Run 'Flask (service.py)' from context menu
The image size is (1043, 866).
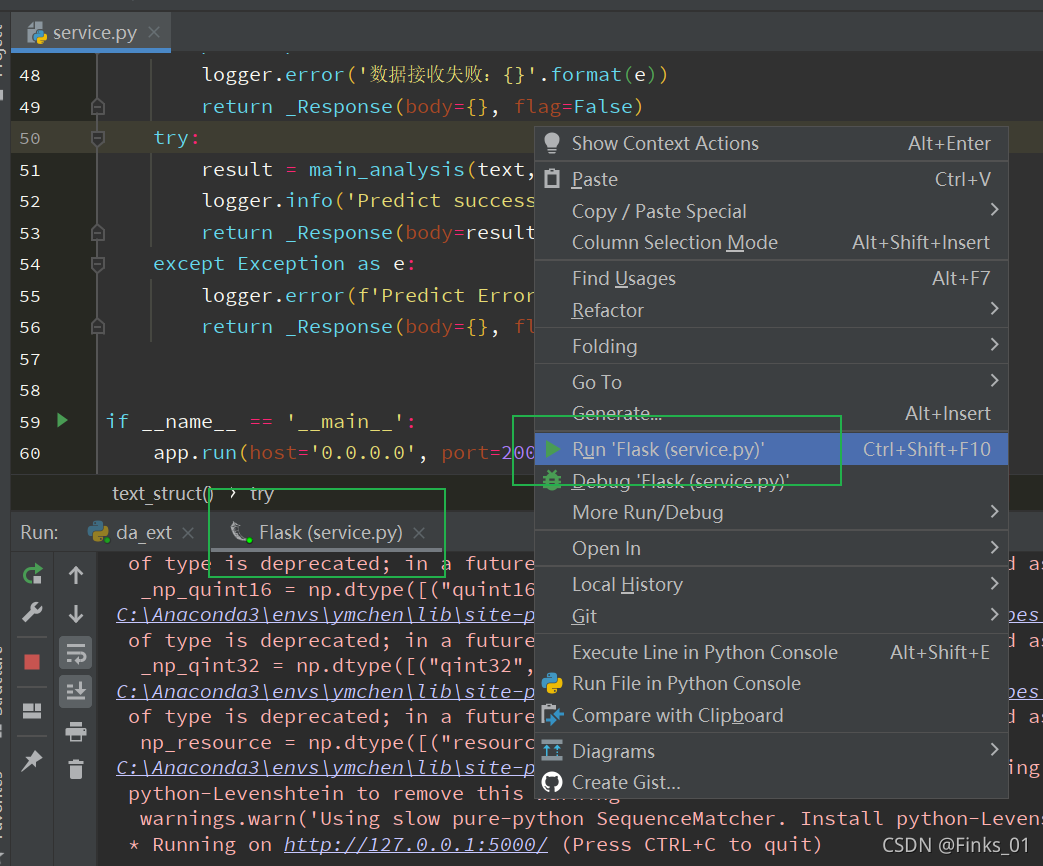tap(772, 450)
